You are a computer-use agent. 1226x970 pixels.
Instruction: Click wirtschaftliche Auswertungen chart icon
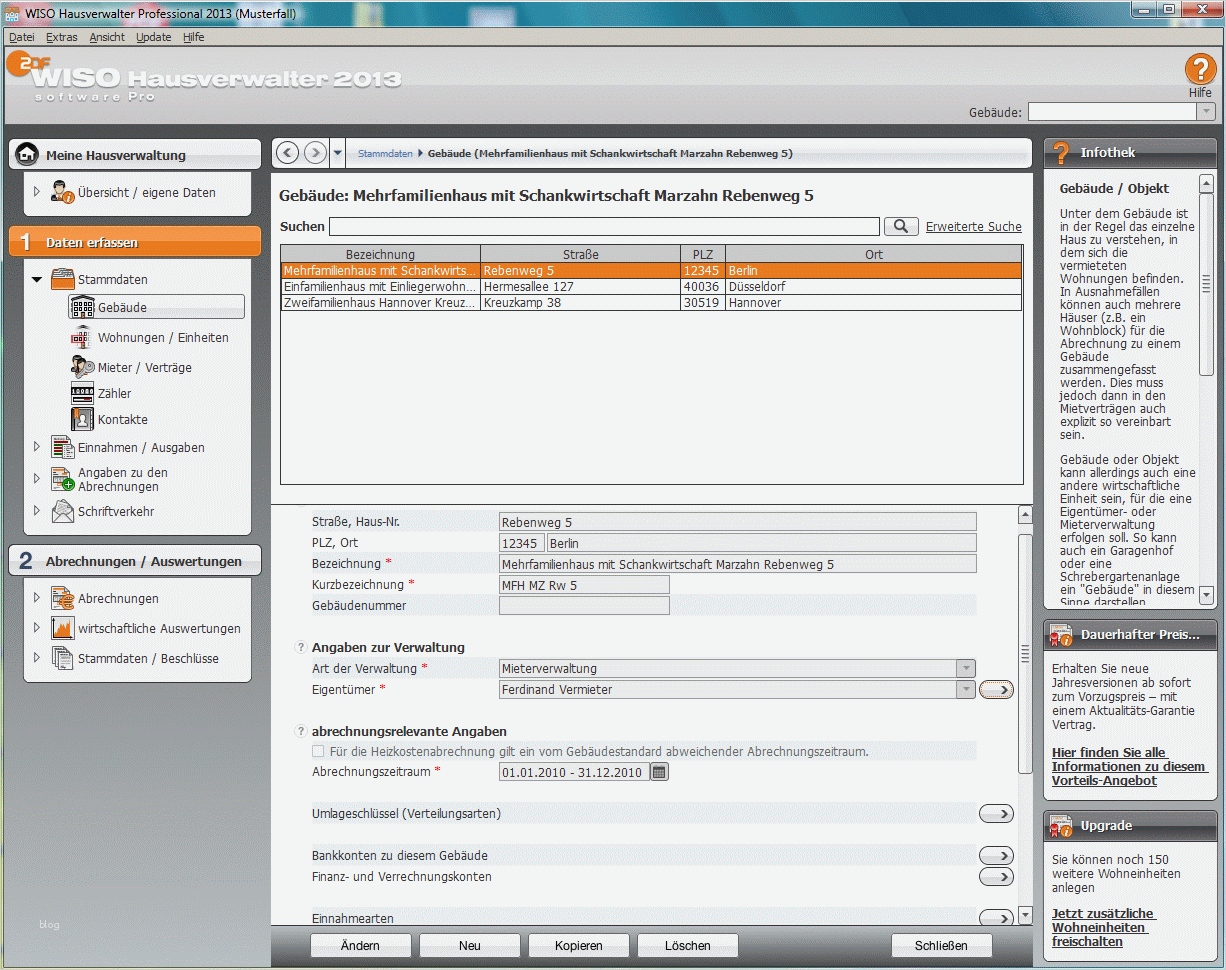click(63, 628)
